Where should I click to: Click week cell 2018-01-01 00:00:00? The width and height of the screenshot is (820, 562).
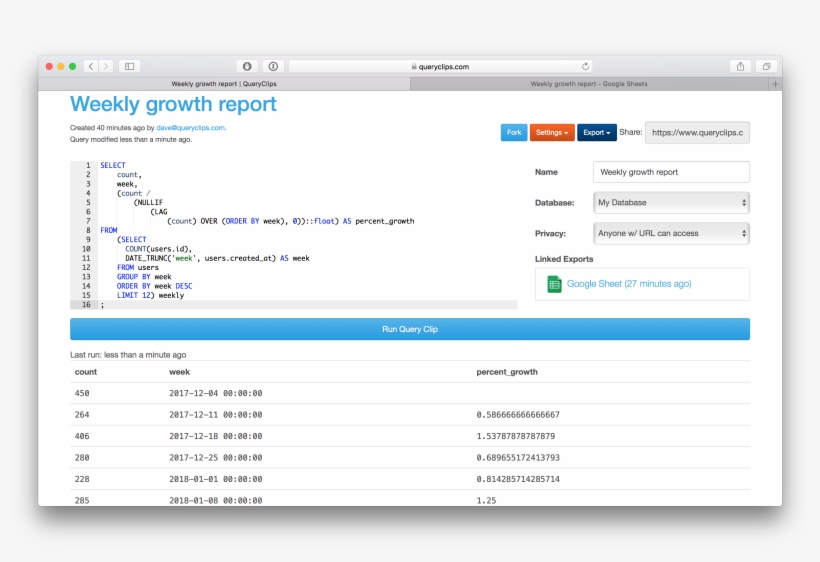215,479
